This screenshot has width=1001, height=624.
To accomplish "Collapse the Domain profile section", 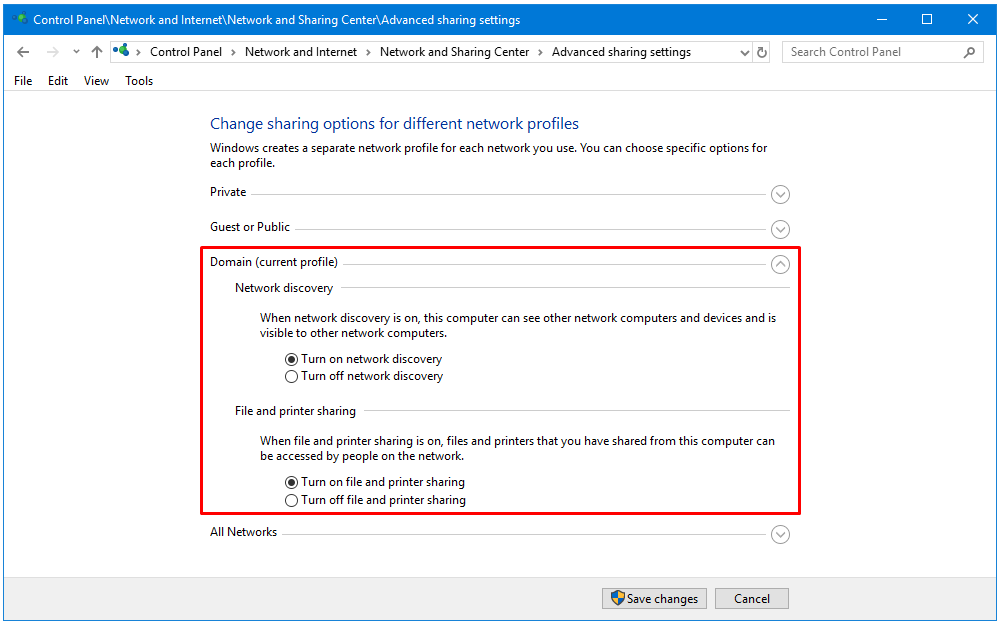I will click(781, 264).
